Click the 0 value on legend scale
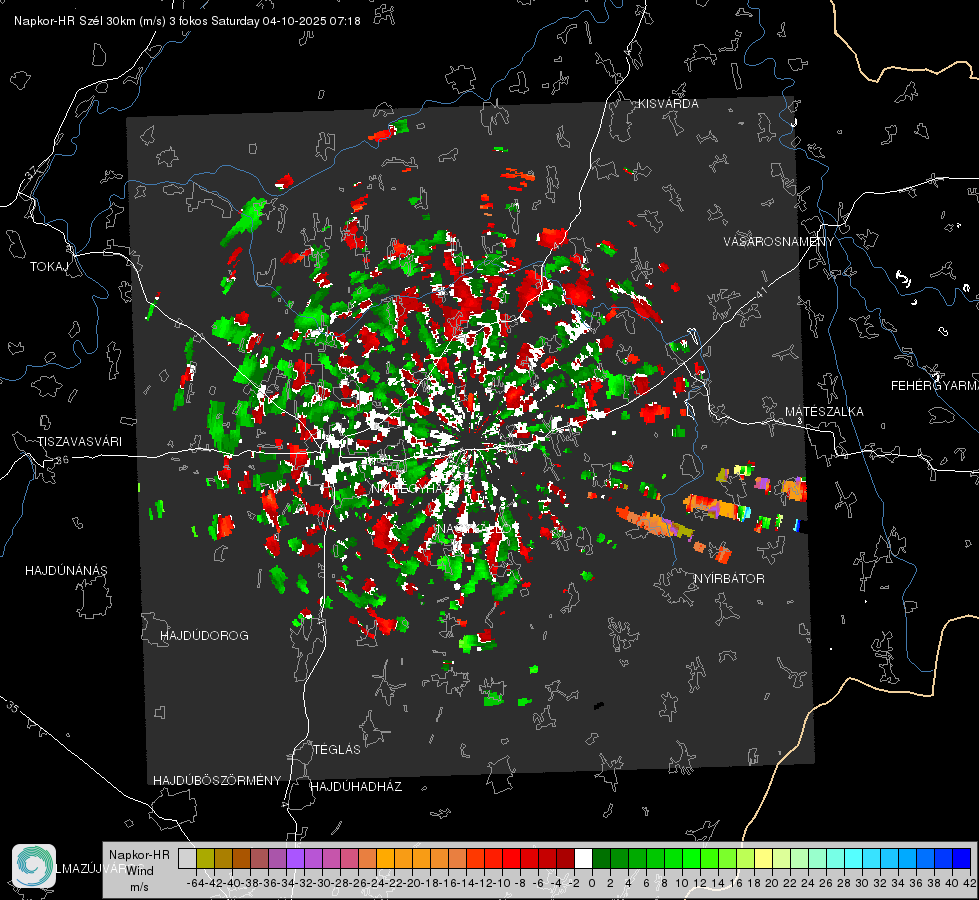This screenshot has width=979, height=900. pos(592,883)
